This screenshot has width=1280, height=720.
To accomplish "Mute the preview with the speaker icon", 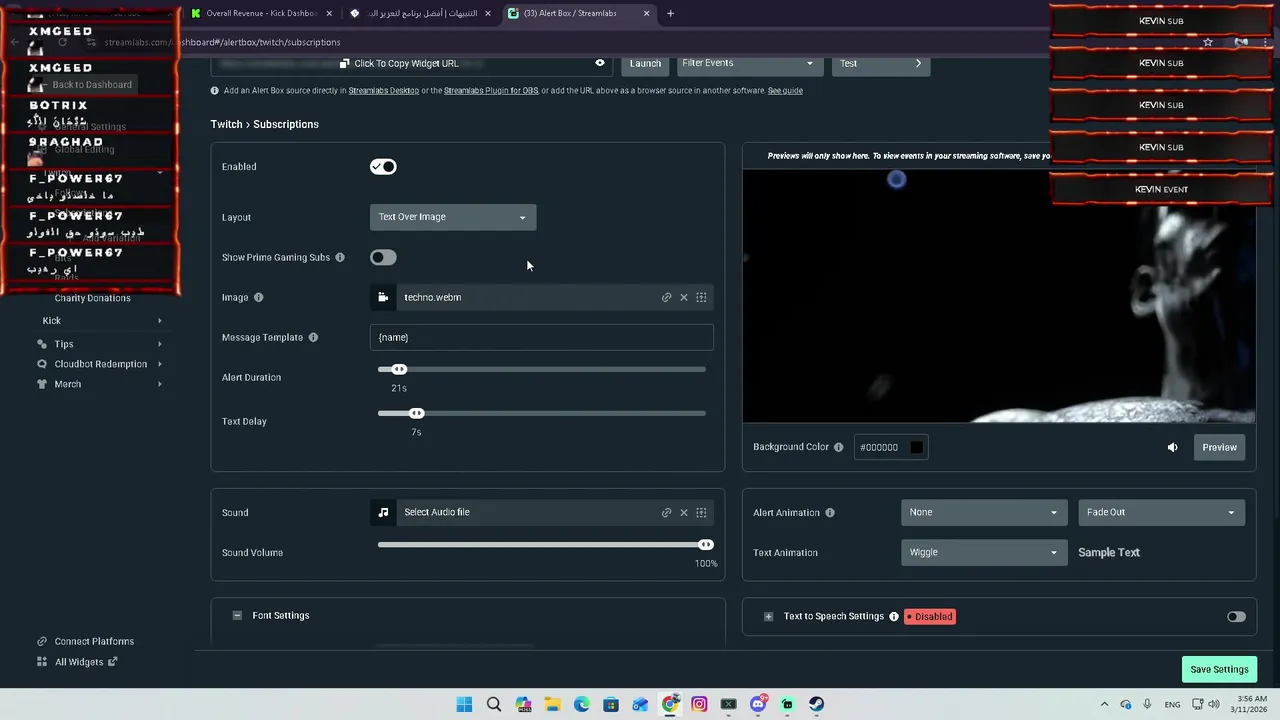I will click(1172, 447).
